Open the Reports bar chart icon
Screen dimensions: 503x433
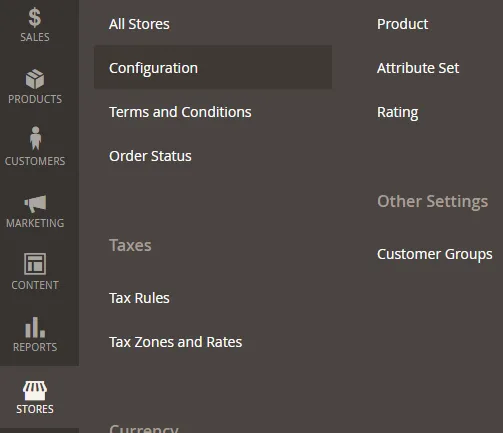35,327
